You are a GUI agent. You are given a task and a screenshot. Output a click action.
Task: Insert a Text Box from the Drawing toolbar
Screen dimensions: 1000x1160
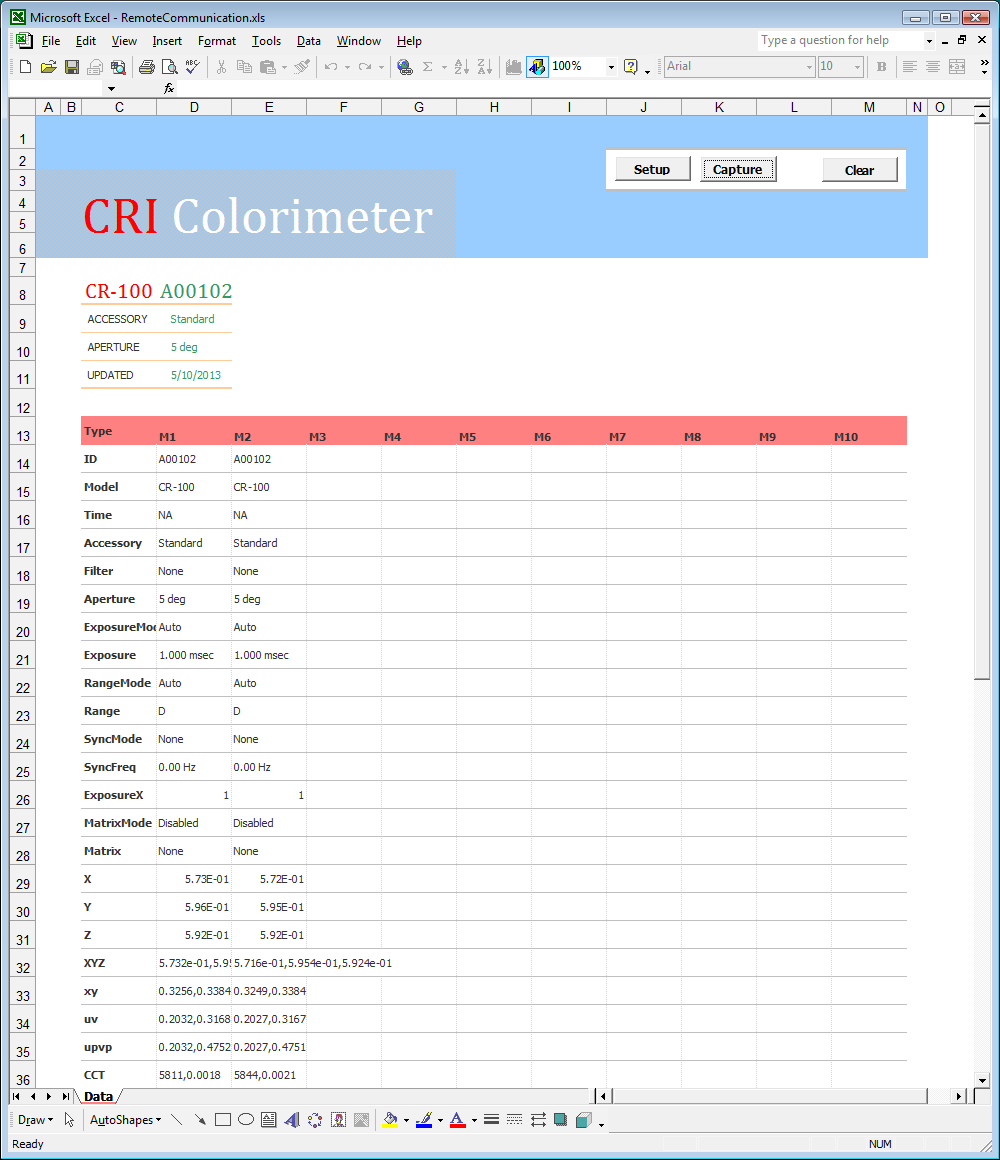(x=268, y=1120)
